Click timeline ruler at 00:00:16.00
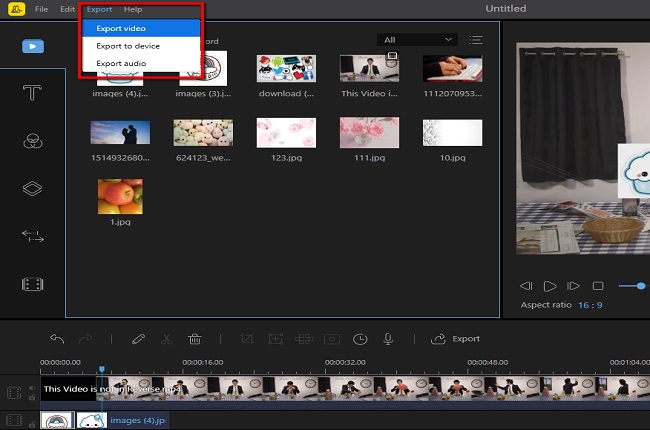The image size is (650, 430). [203, 362]
